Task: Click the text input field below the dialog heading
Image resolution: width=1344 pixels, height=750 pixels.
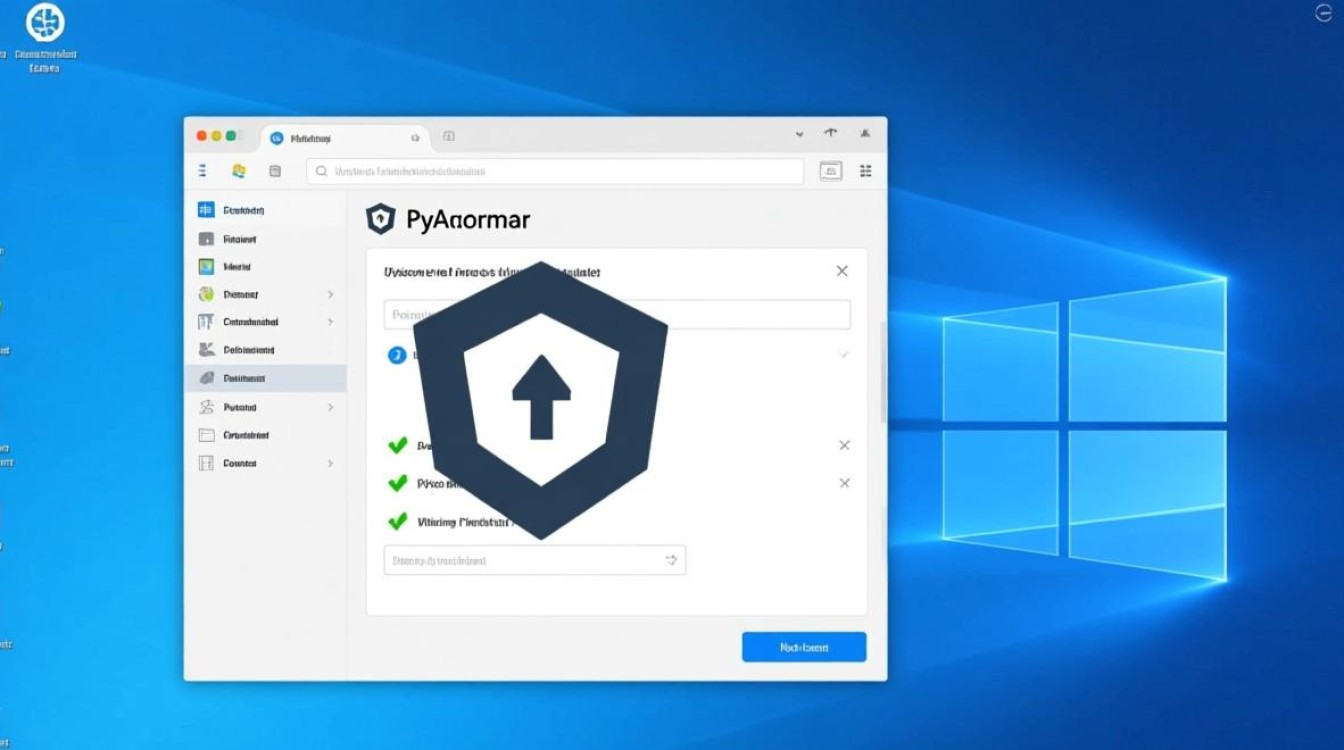Action: pos(617,314)
